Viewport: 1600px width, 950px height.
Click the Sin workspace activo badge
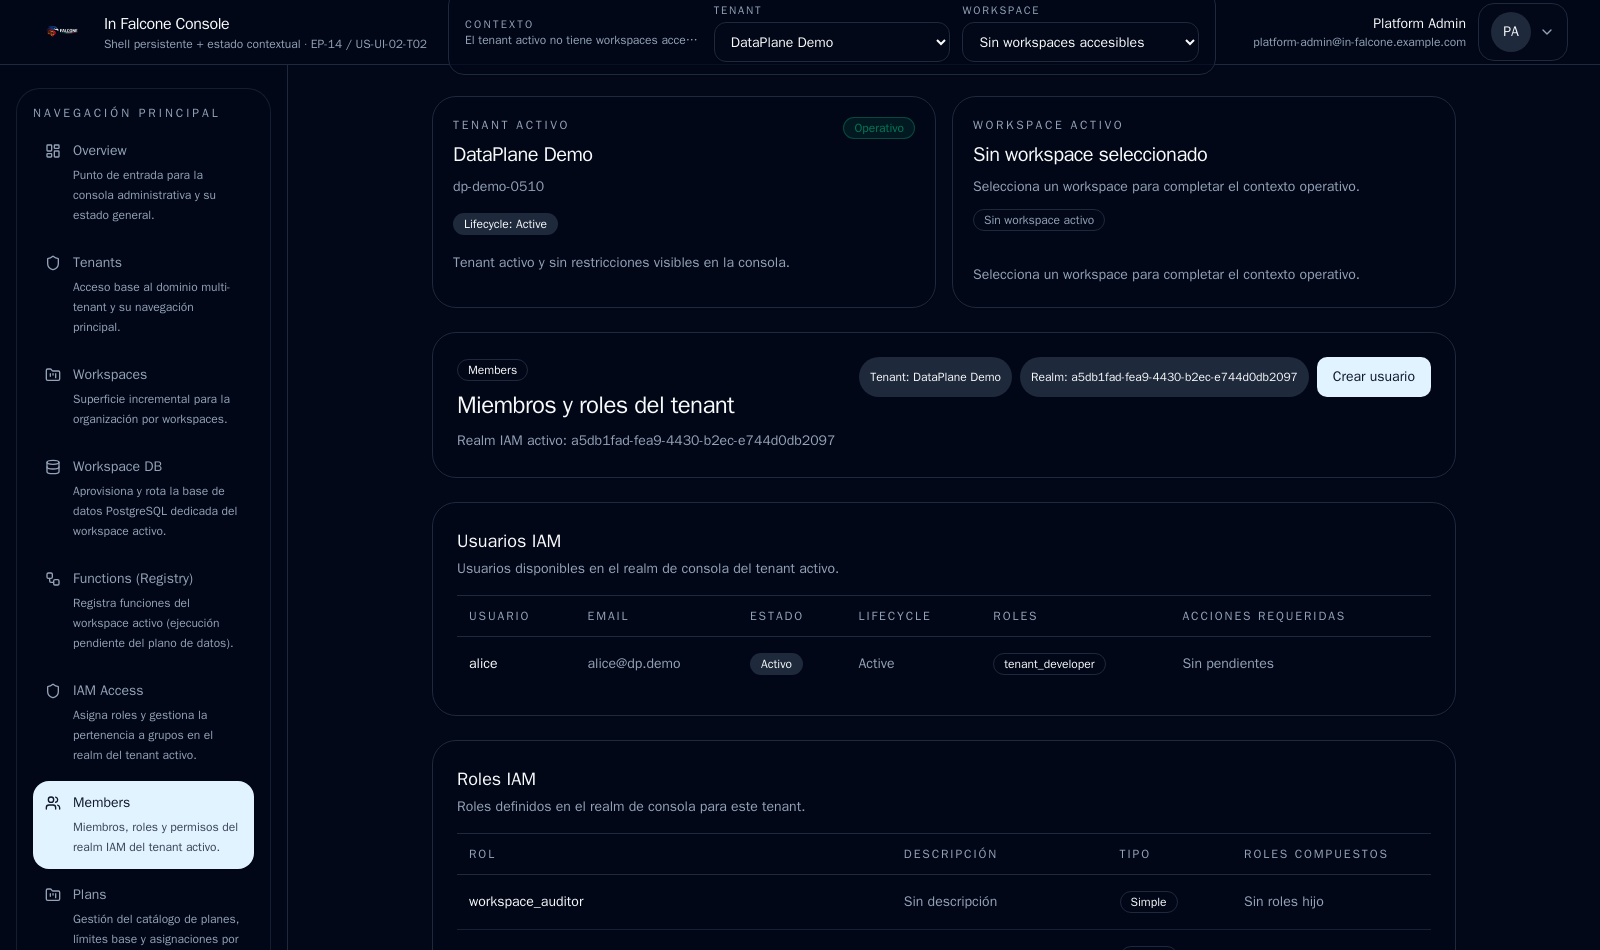click(1039, 220)
